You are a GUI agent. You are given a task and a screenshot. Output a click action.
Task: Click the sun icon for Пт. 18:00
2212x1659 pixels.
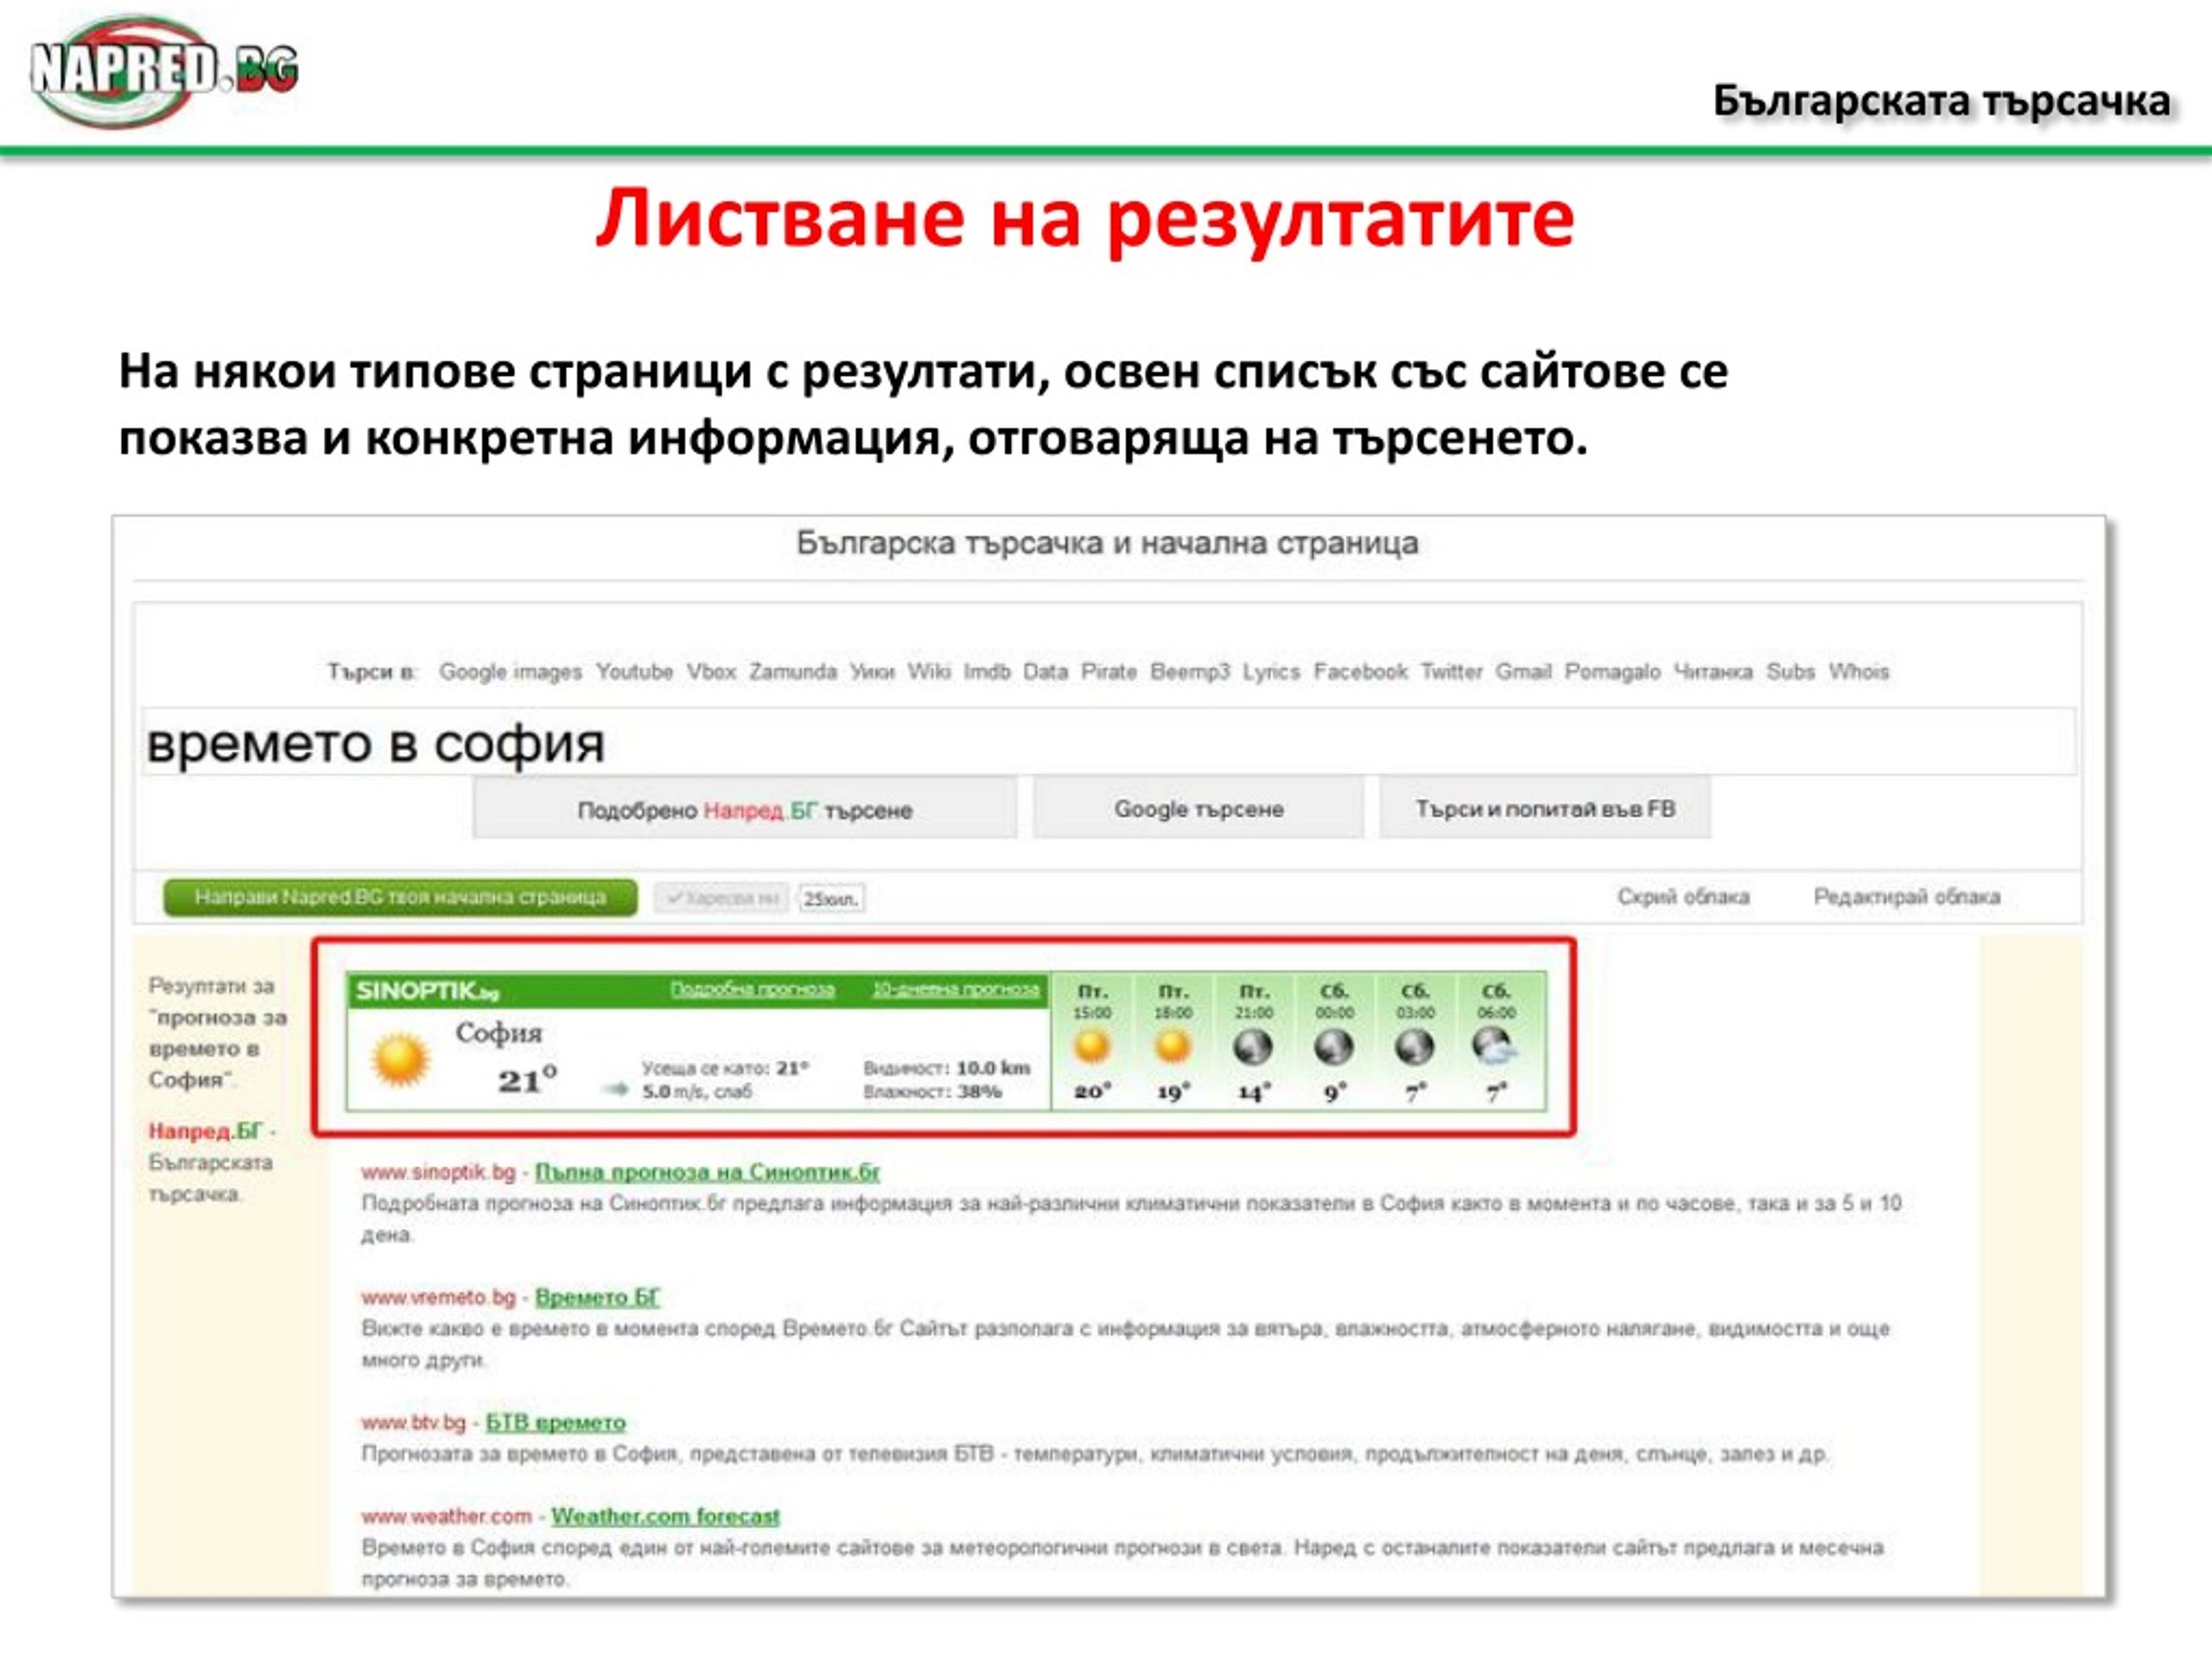click(1173, 1047)
